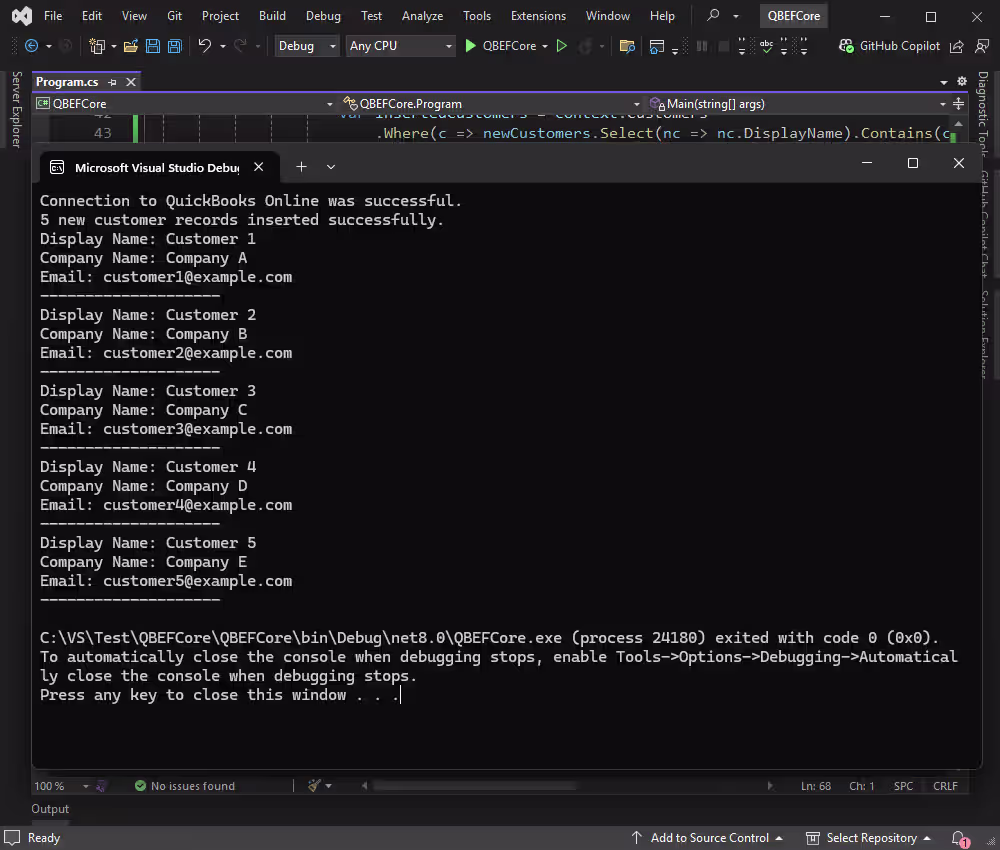Click the Undo arrow icon
Screen dimensions: 1000x850
[205, 46]
